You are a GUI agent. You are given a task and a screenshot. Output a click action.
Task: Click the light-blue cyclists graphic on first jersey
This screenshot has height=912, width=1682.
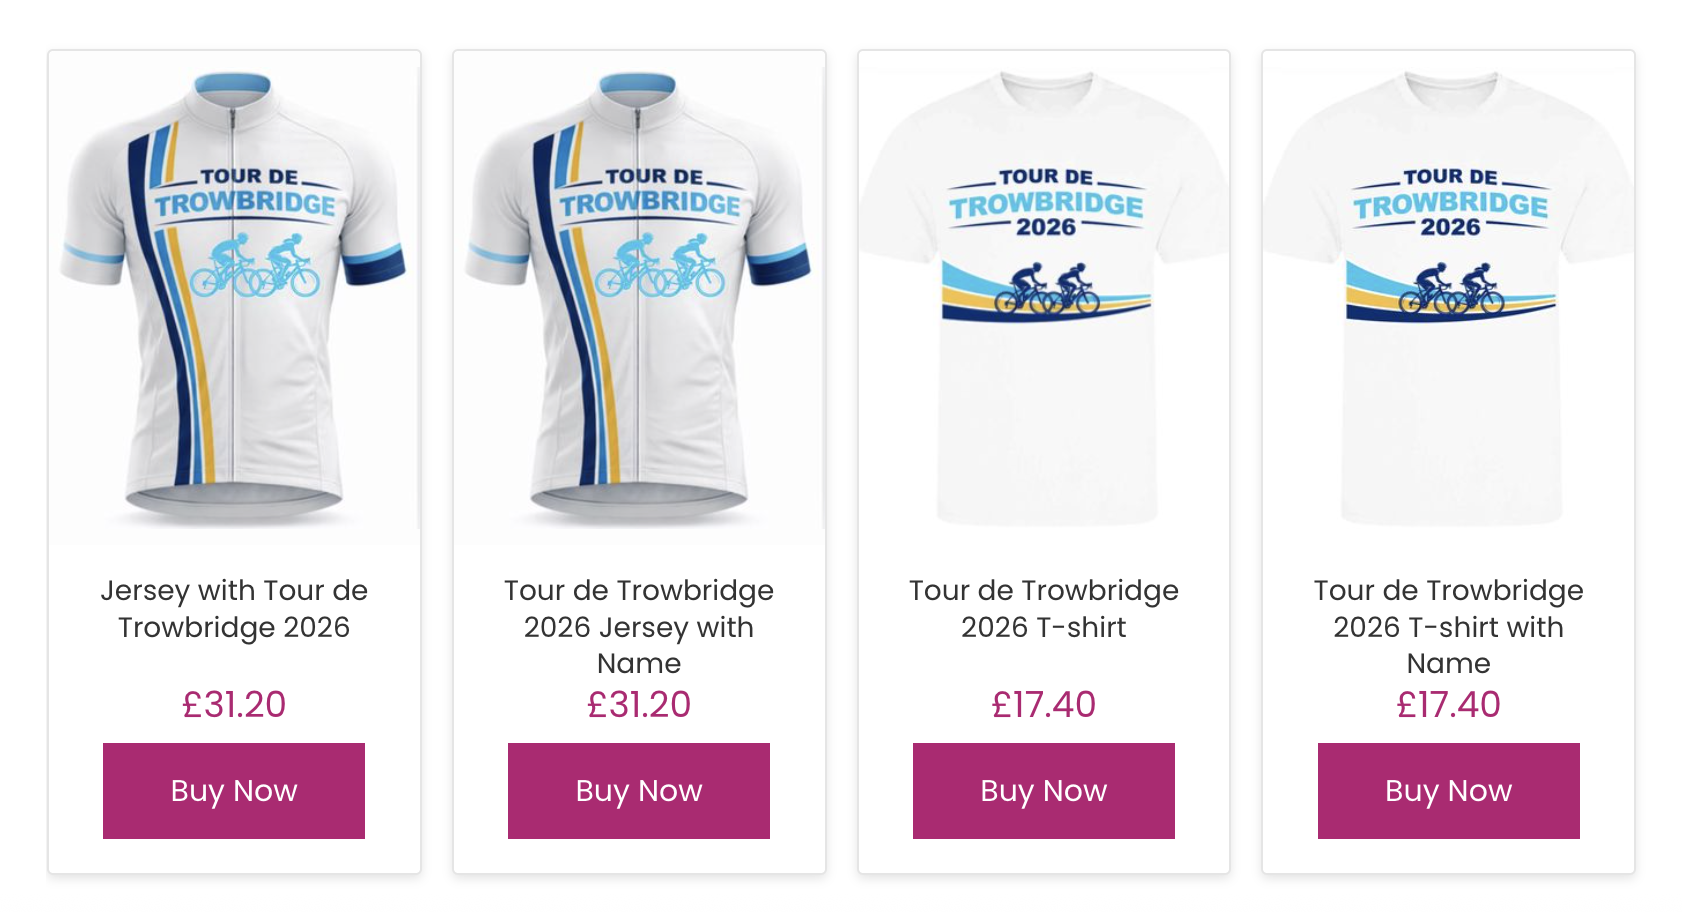click(255, 266)
